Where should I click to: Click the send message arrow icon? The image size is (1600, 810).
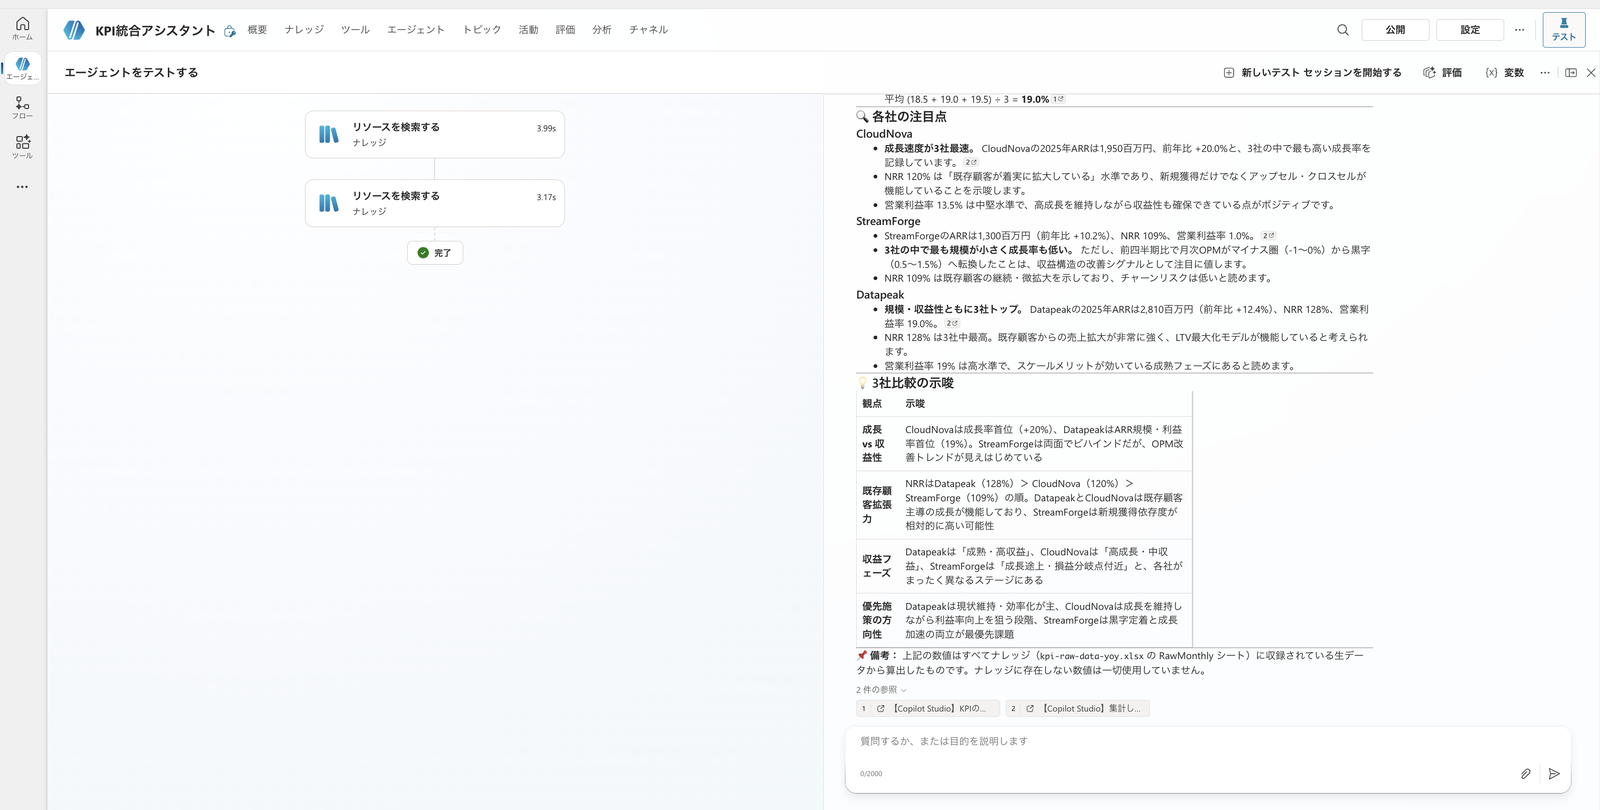pyautogui.click(x=1554, y=773)
